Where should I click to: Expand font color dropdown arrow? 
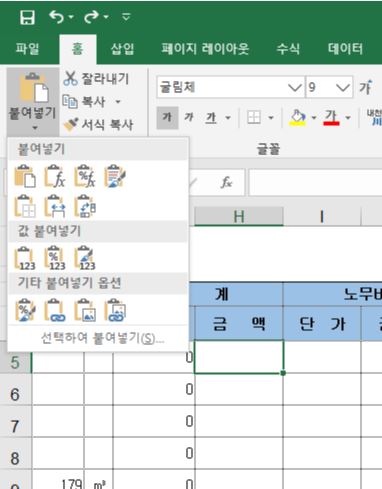(348, 118)
